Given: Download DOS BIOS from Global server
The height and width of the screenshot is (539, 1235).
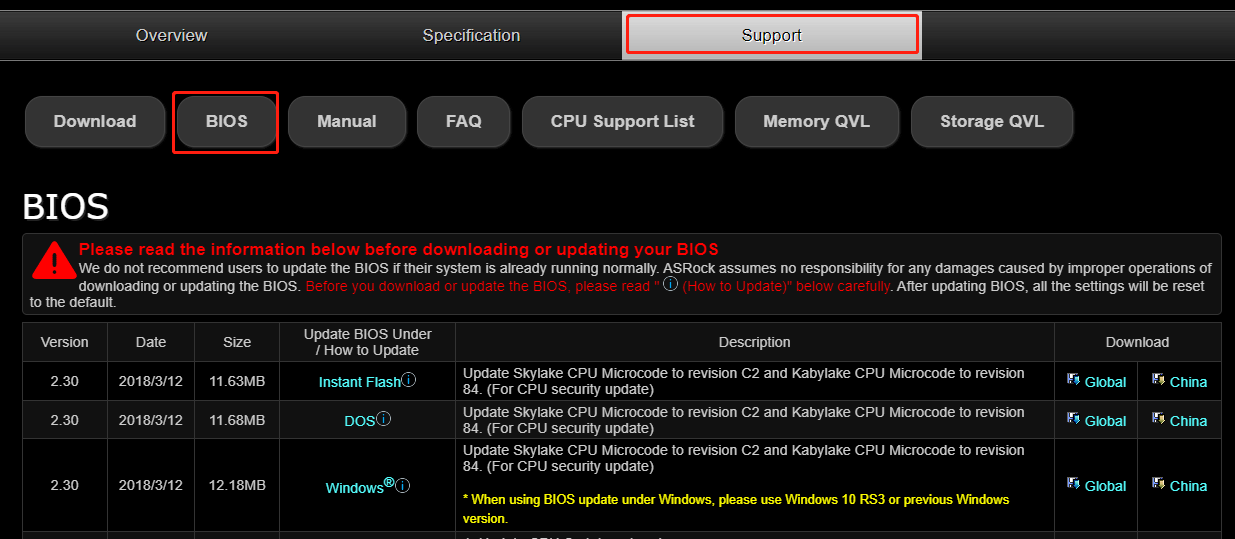Looking at the screenshot, I should point(1105,421).
